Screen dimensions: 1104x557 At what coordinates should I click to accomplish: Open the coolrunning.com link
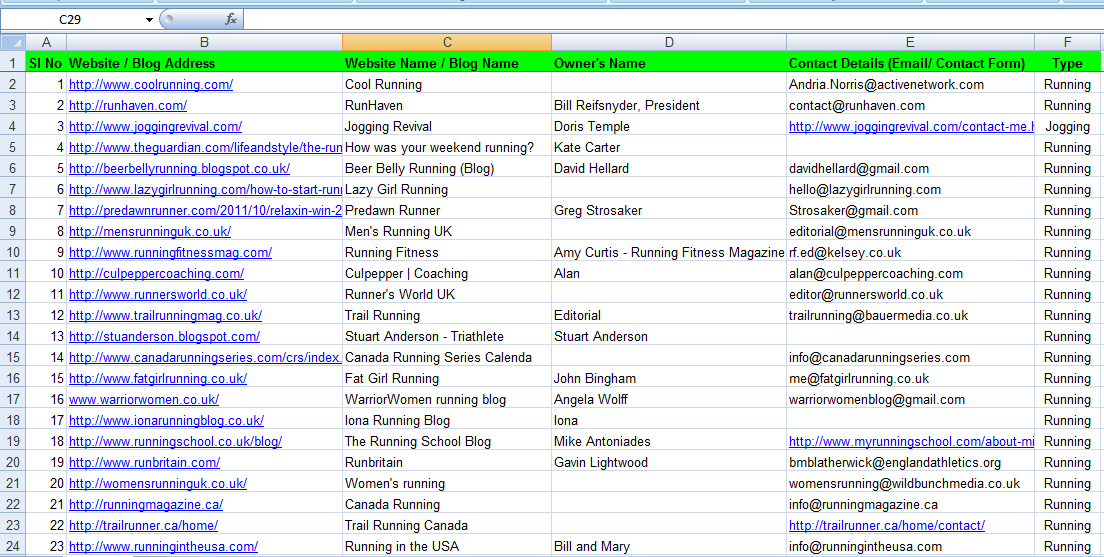(x=151, y=85)
